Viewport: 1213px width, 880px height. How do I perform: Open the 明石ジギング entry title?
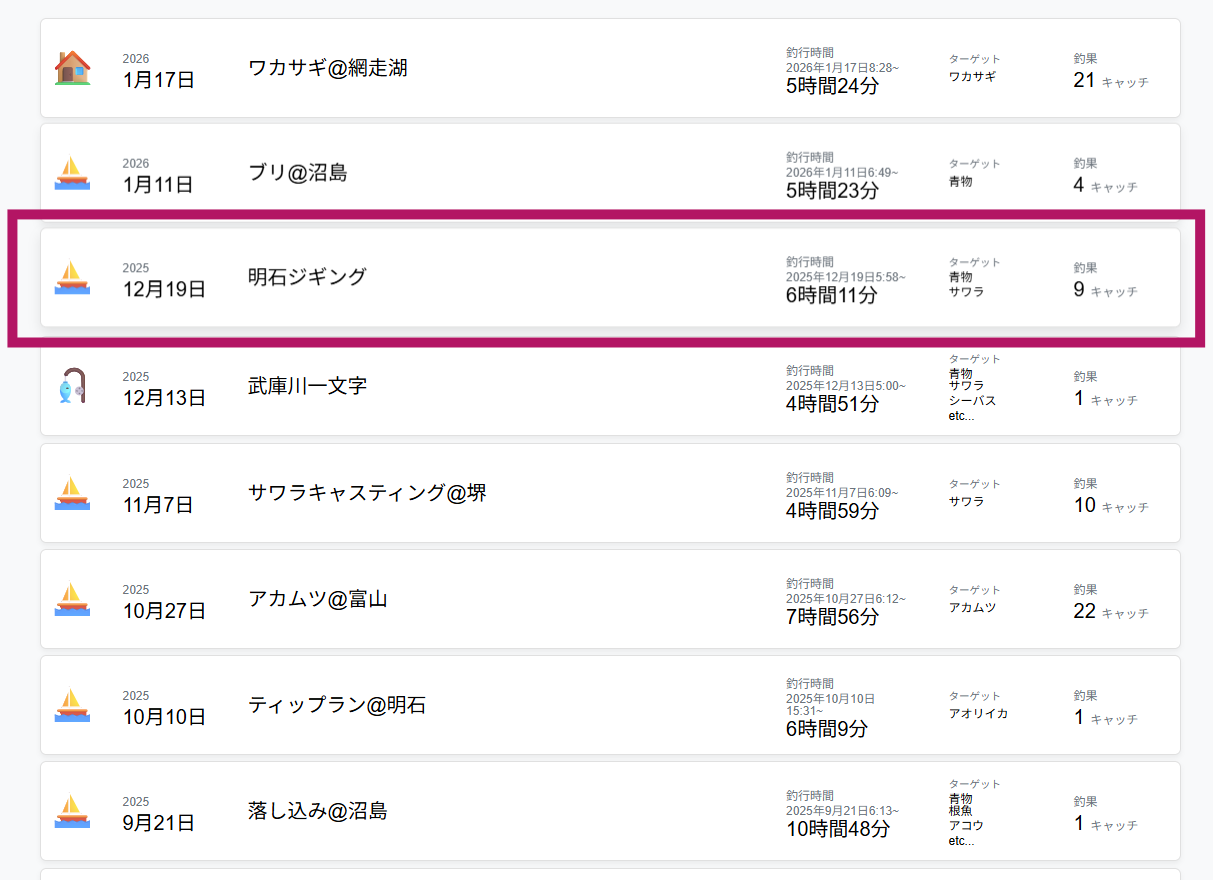308,277
